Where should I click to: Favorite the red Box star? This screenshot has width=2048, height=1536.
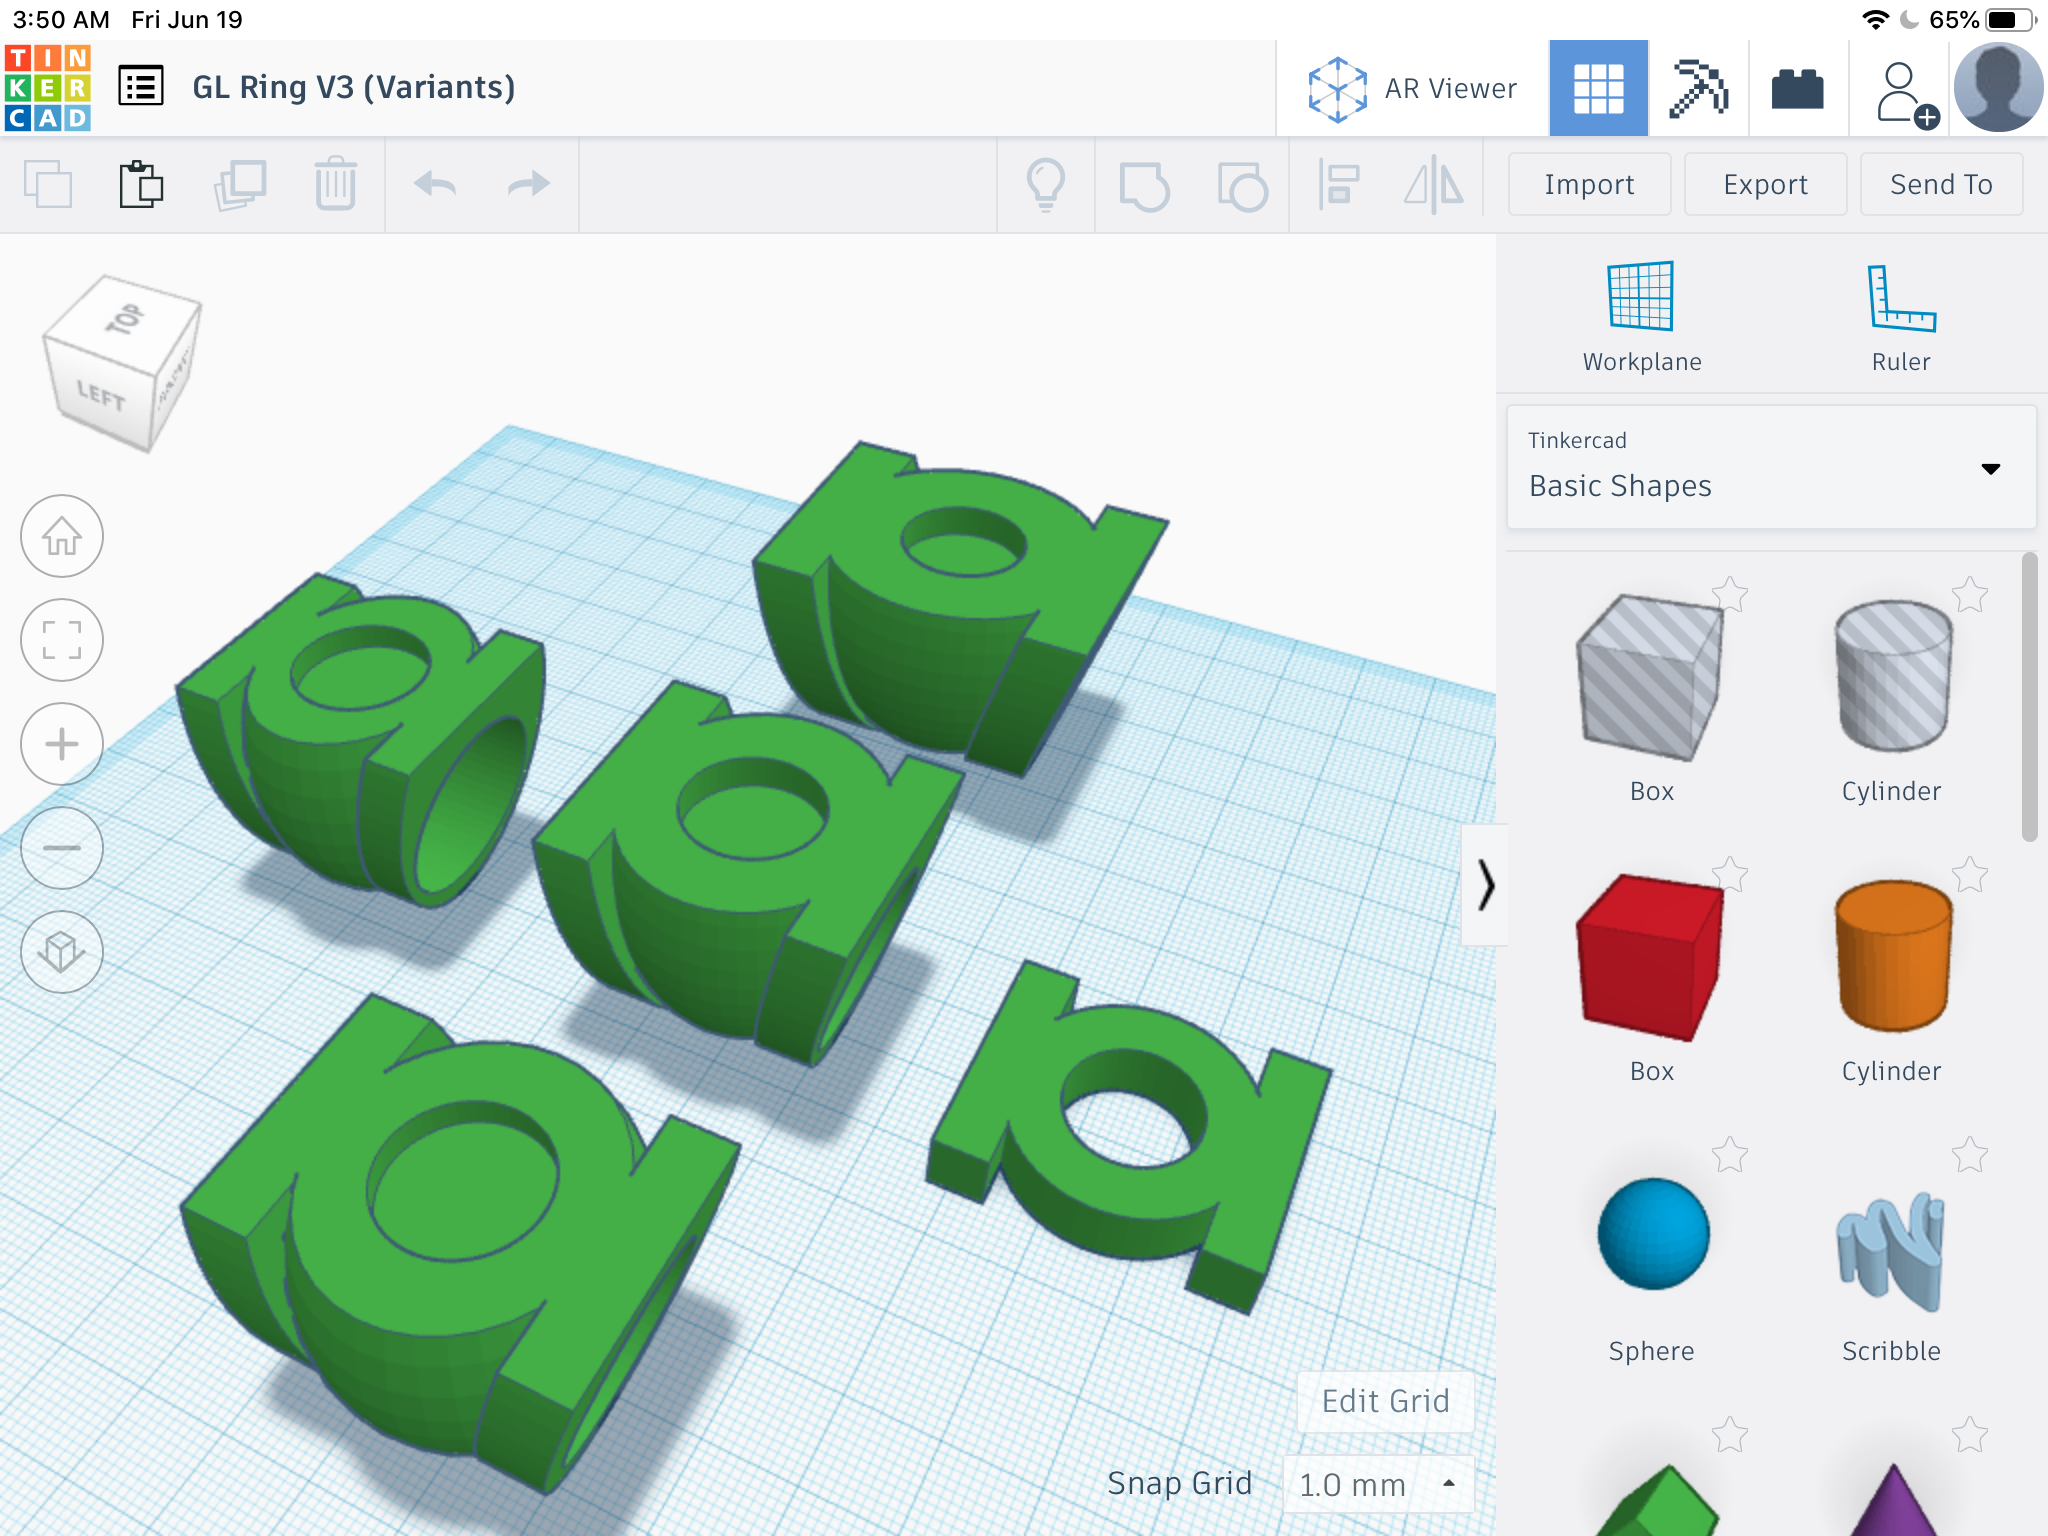1730,875
